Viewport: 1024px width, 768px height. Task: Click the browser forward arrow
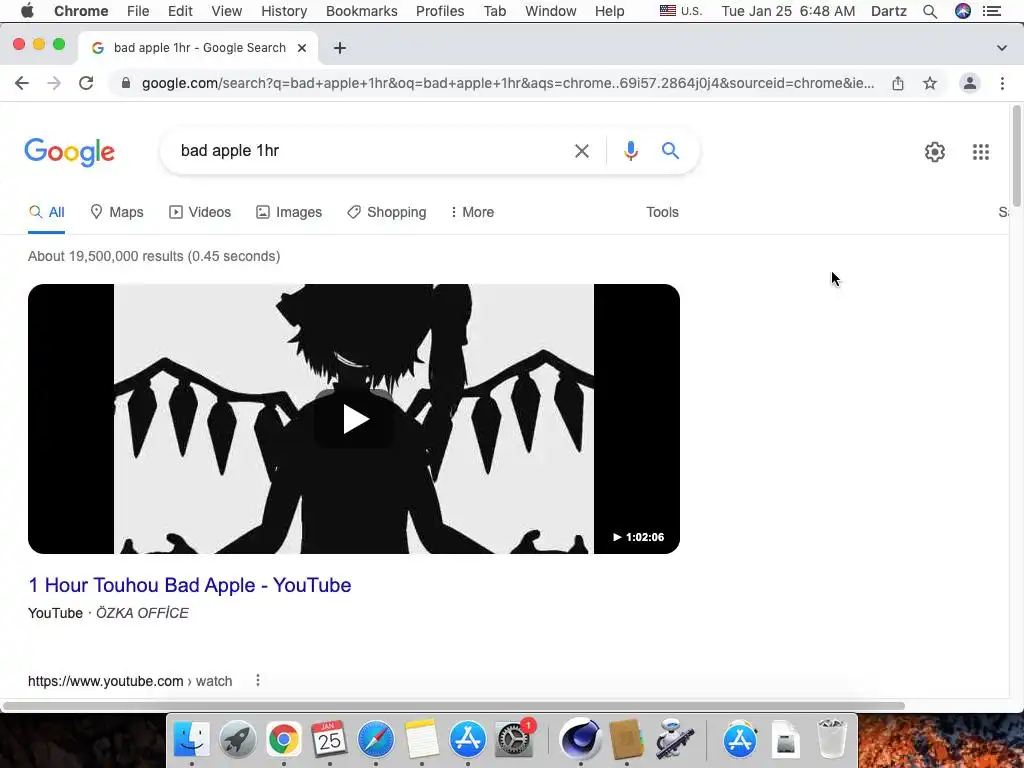pyautogui.click(x=54, y=83)
